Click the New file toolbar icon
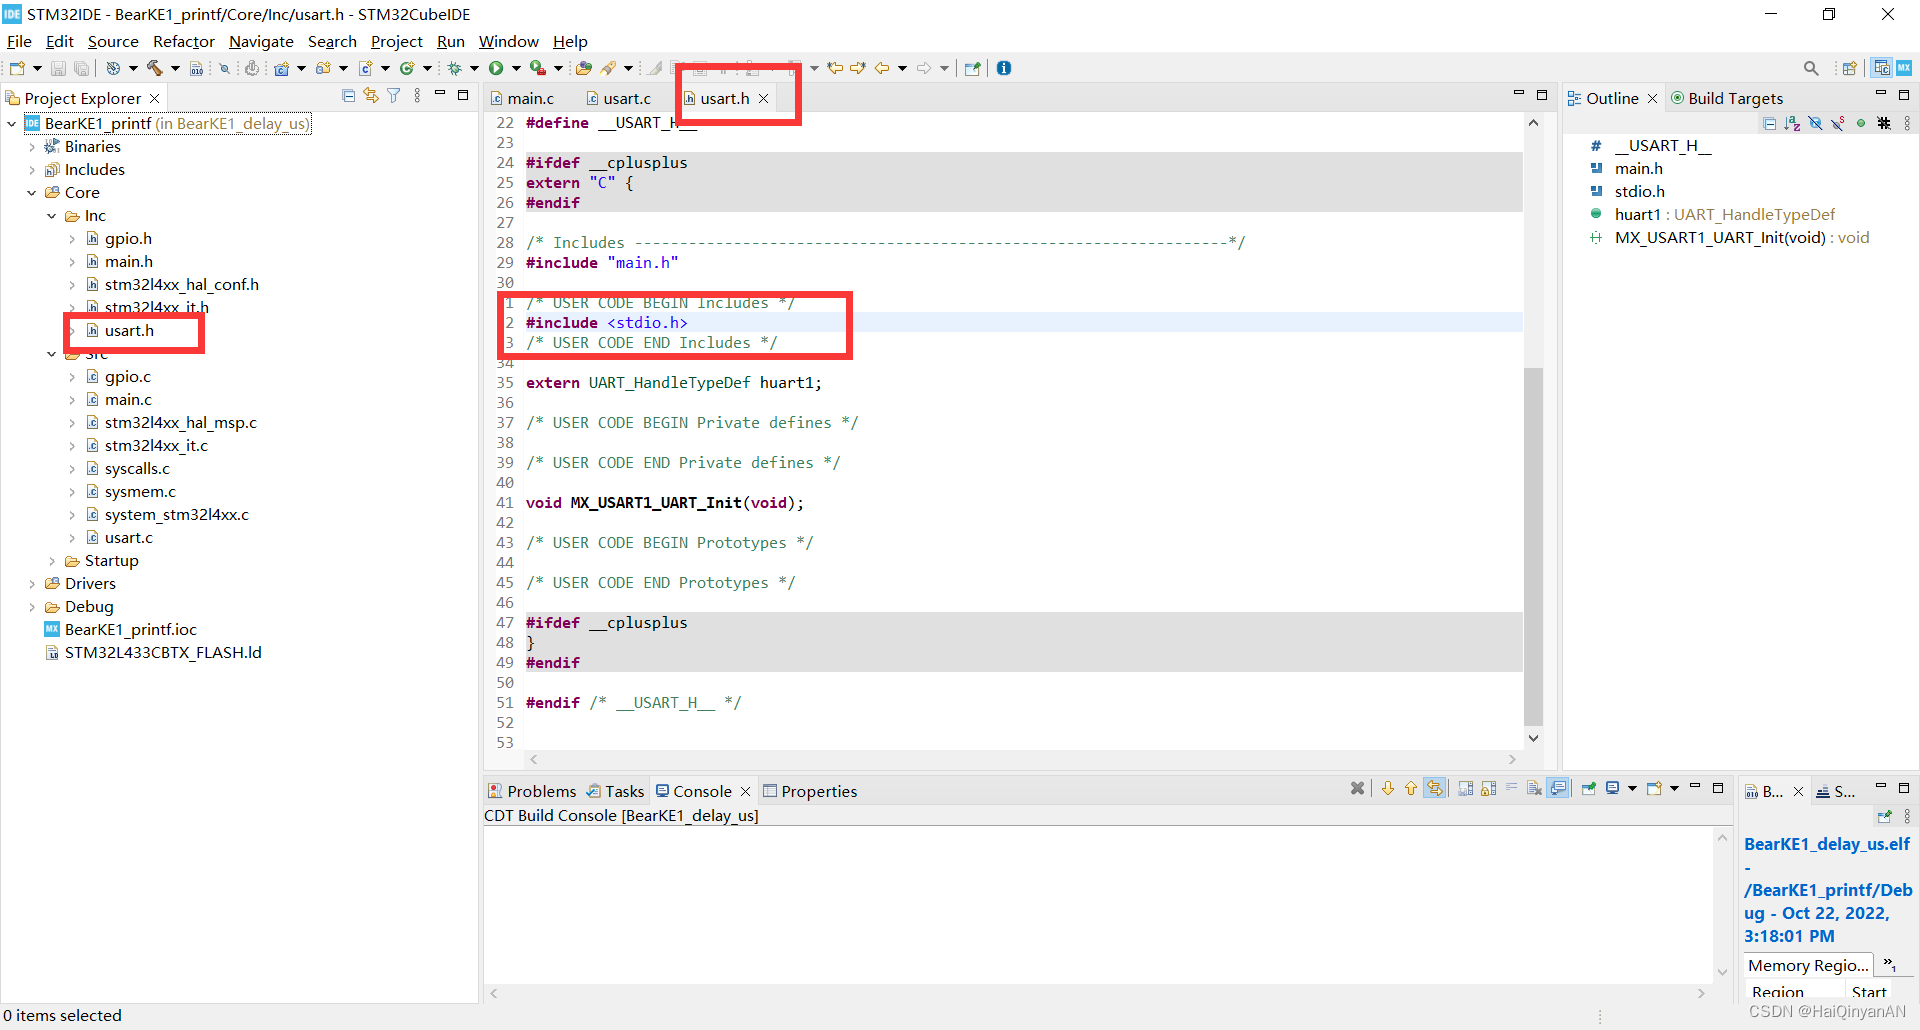Viewport: 1920px width, 1030px height. click(17, 68)
